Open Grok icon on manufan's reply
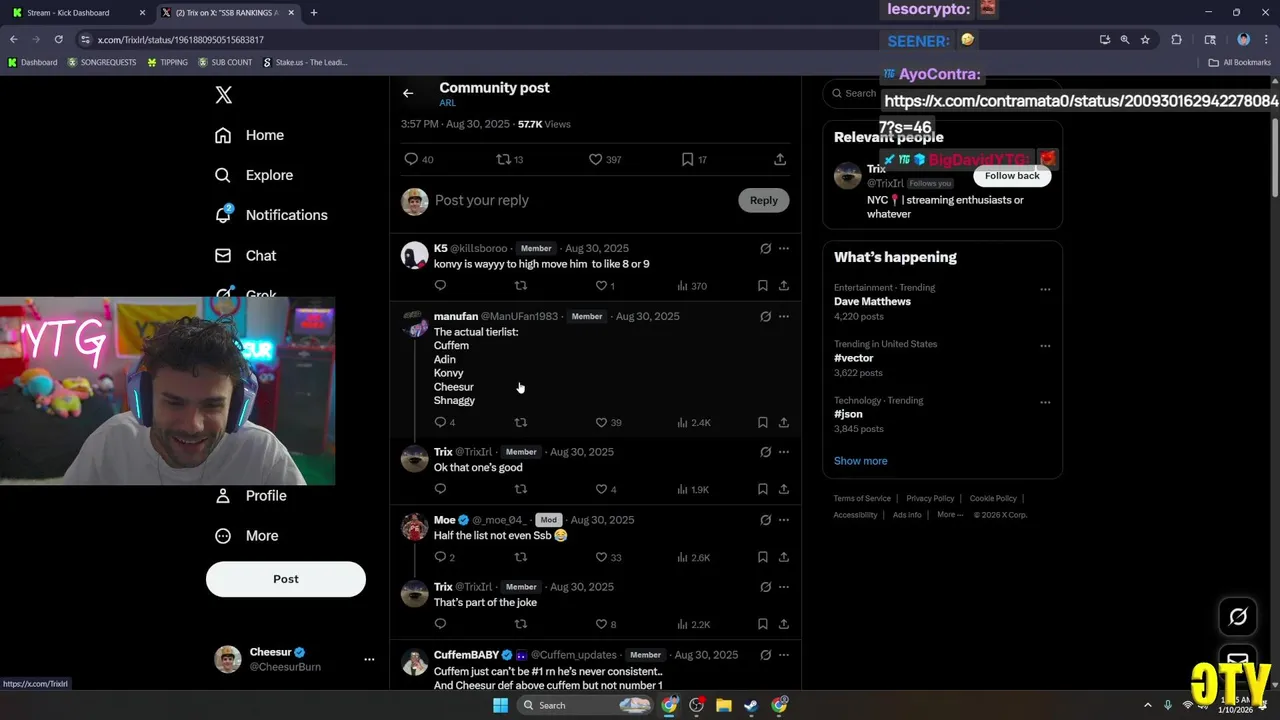The image size is (1280, 720). tap(765, 316)
